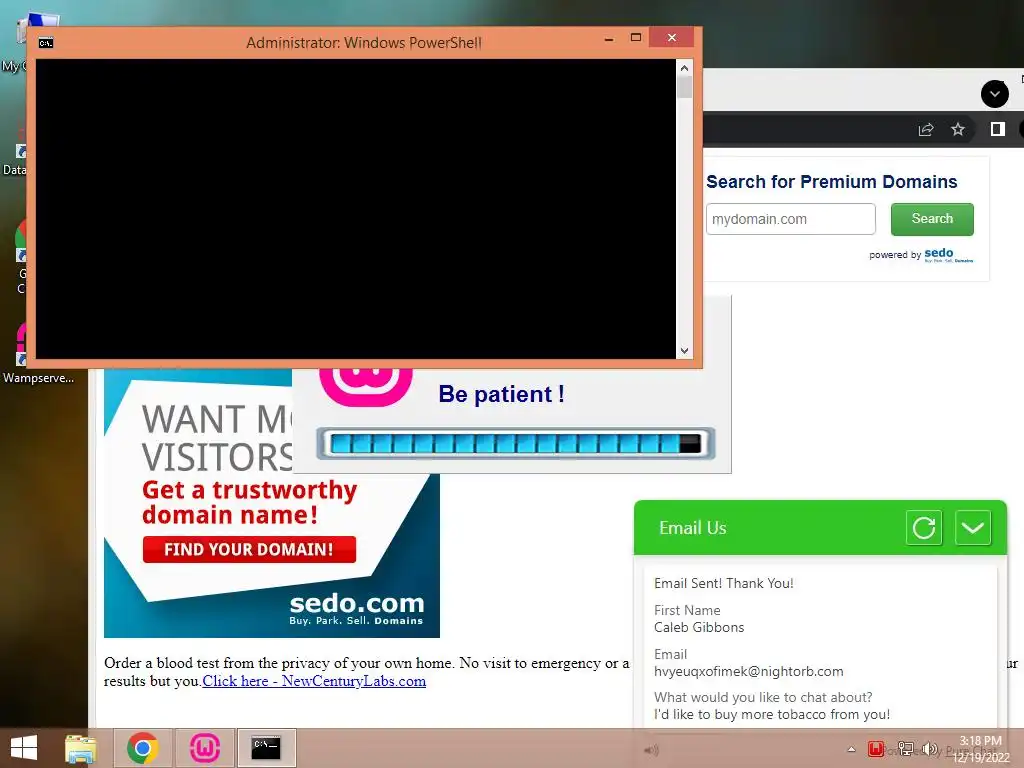Toggle the Chrome side panel icon
The image size is (1024, 768).
point(997,129)
